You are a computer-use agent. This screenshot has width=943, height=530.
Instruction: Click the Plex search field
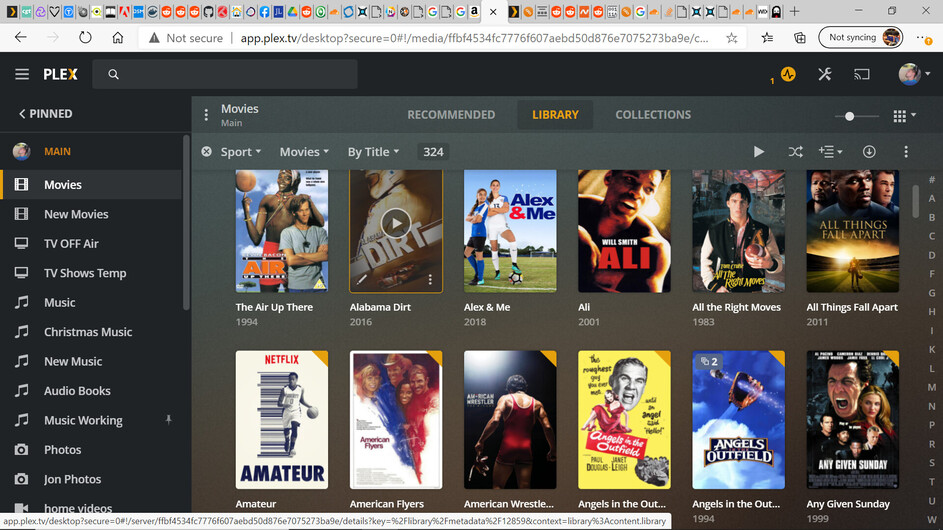(225, 74)
